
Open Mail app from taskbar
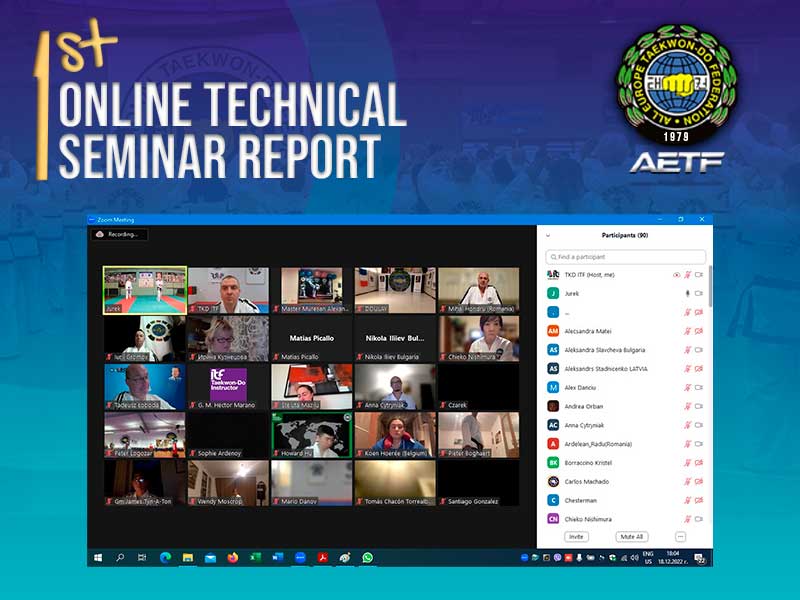210,558
